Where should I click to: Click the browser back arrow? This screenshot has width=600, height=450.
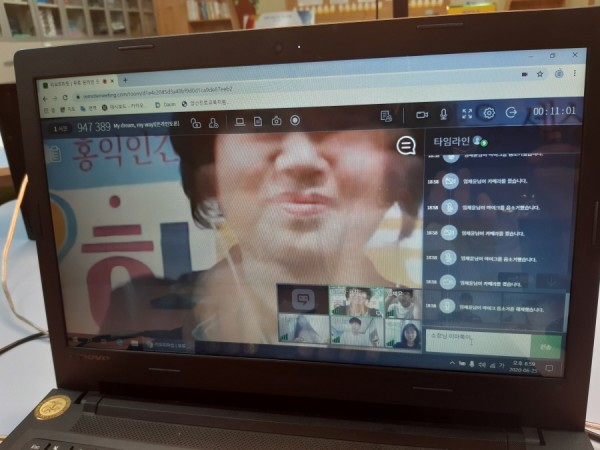click(x=46, y=99)
